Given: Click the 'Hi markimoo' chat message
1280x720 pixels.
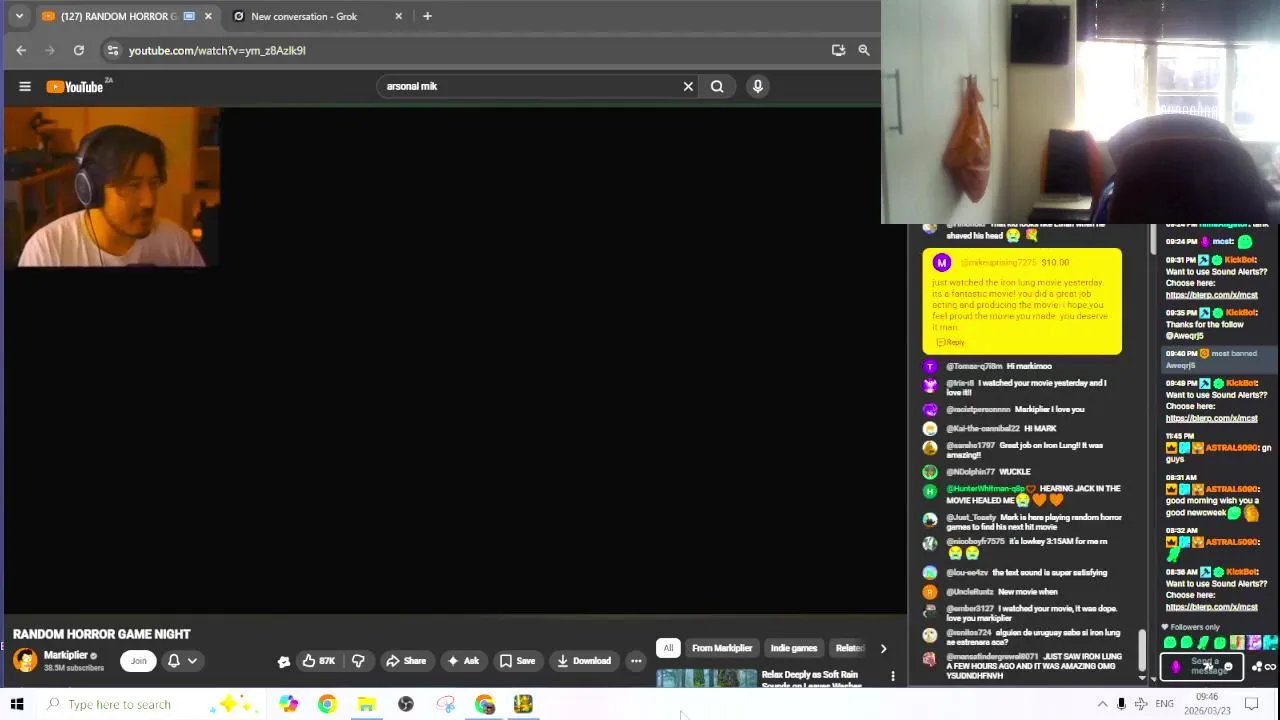Looking at the screenshot, I should coord(1029,366).
